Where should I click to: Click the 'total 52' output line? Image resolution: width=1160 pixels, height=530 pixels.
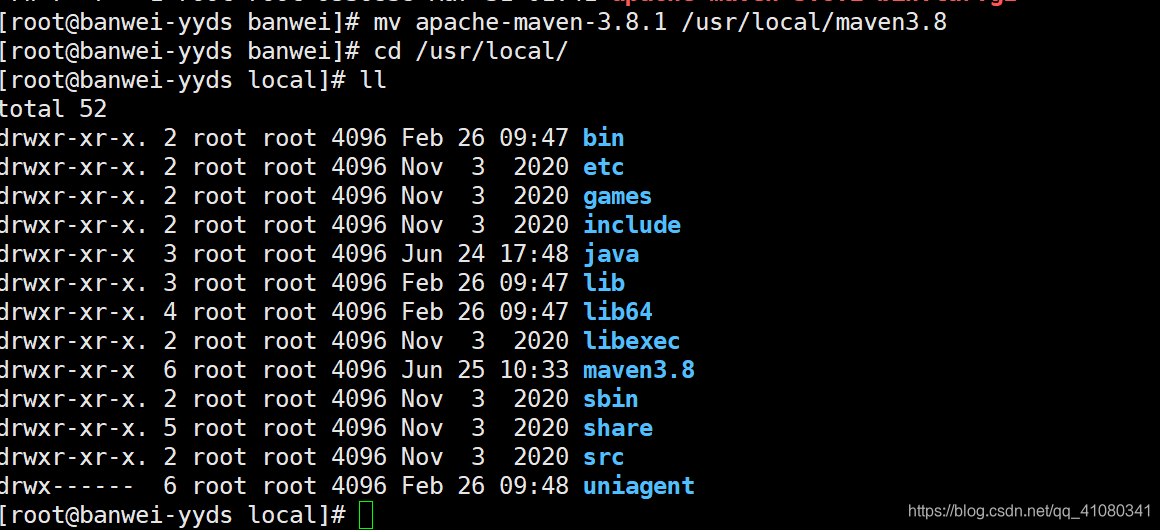(x=53, y=109)
